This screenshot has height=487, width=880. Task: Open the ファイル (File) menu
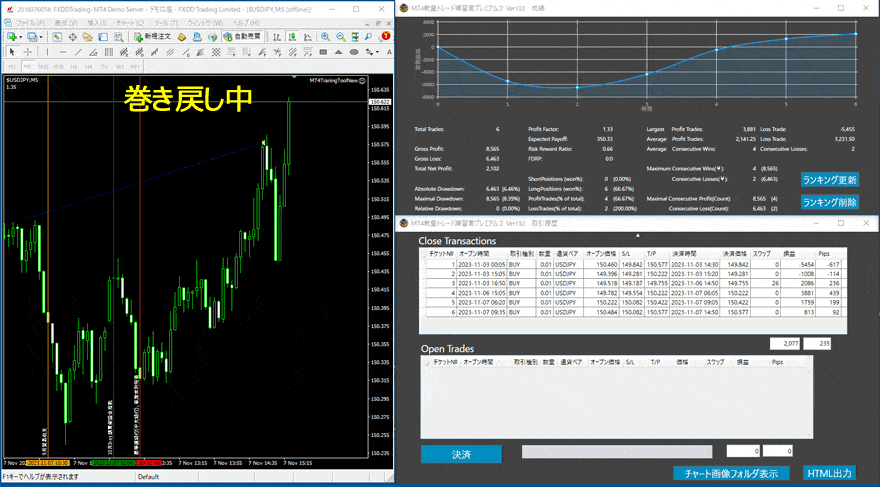pos(23,21)
